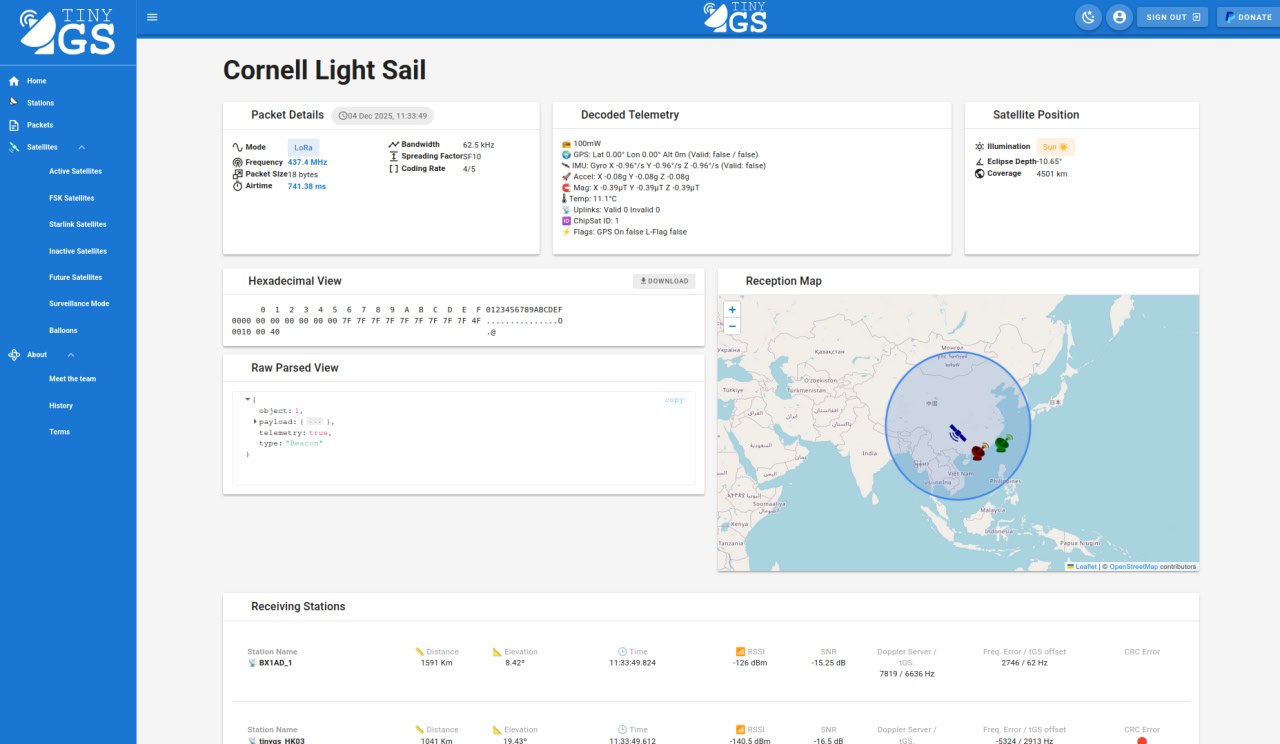Click the Temp: 11.1°C telemetry line

pos(590,199)
